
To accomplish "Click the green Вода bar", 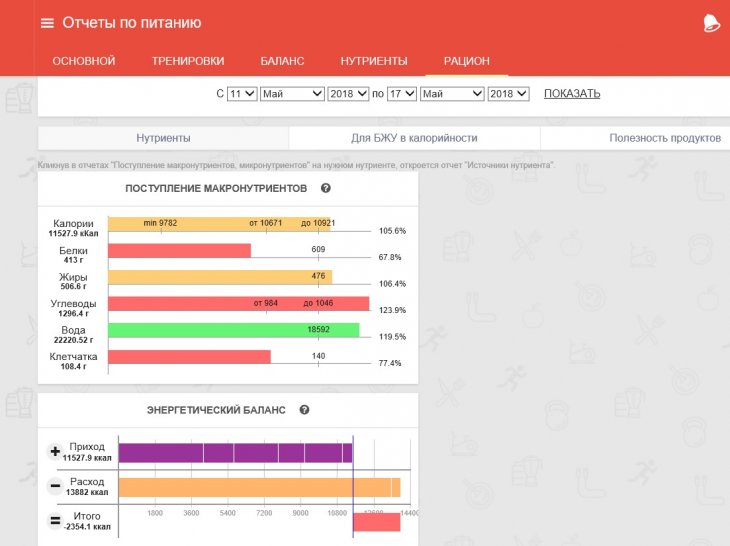I will coord(233,330).
